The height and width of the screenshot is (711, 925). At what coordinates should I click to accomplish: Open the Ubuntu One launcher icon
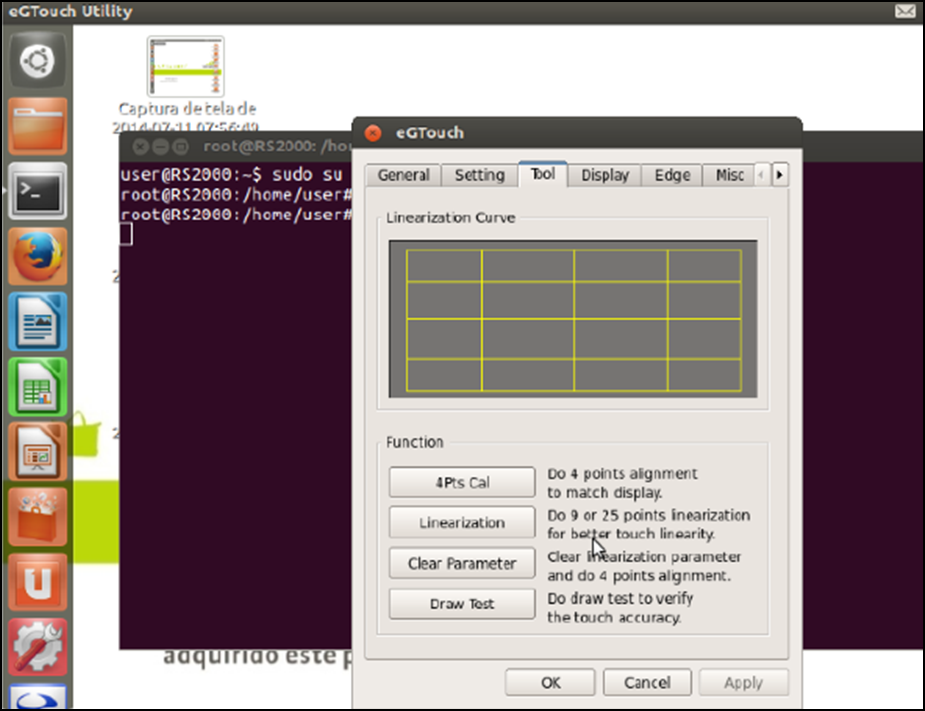38,582
